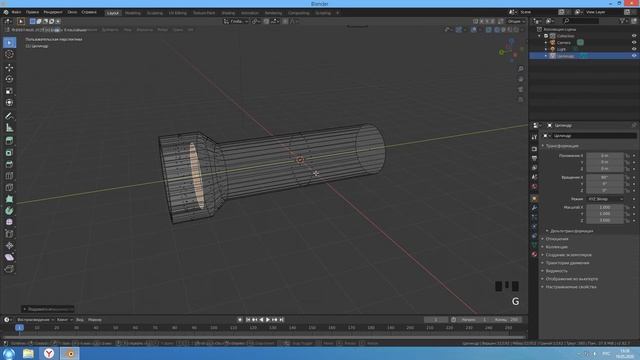Open the Глоба transform orientation dropdown

[x=236, y=21]
